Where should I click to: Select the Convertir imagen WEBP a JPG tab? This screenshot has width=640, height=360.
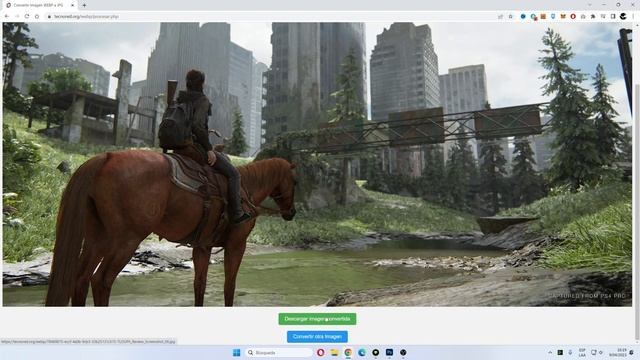pos(40,5)
